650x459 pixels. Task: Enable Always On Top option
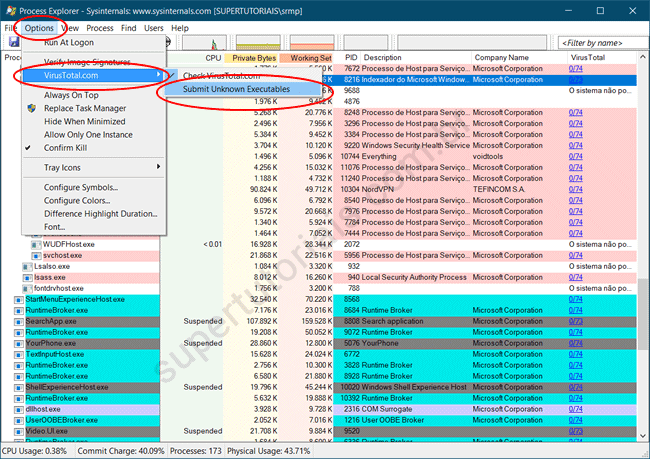(x=70, y=94)
